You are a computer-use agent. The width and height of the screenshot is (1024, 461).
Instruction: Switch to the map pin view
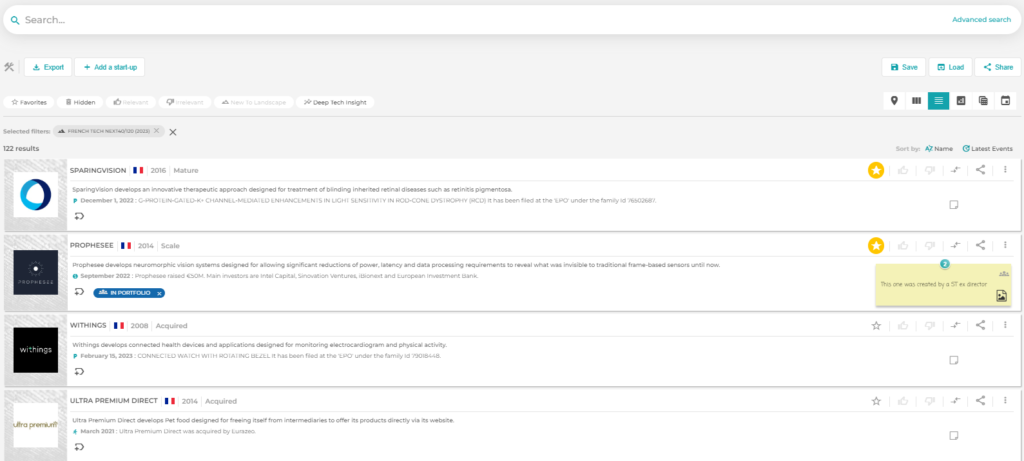tap(894, 101)
